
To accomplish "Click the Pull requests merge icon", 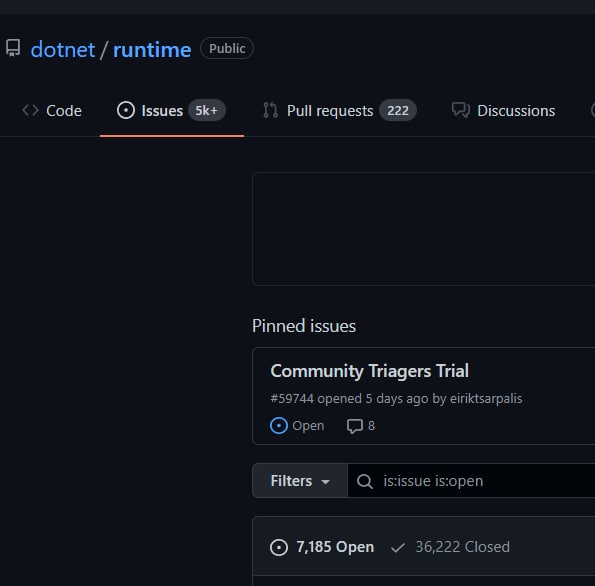I will coord(271,110).
